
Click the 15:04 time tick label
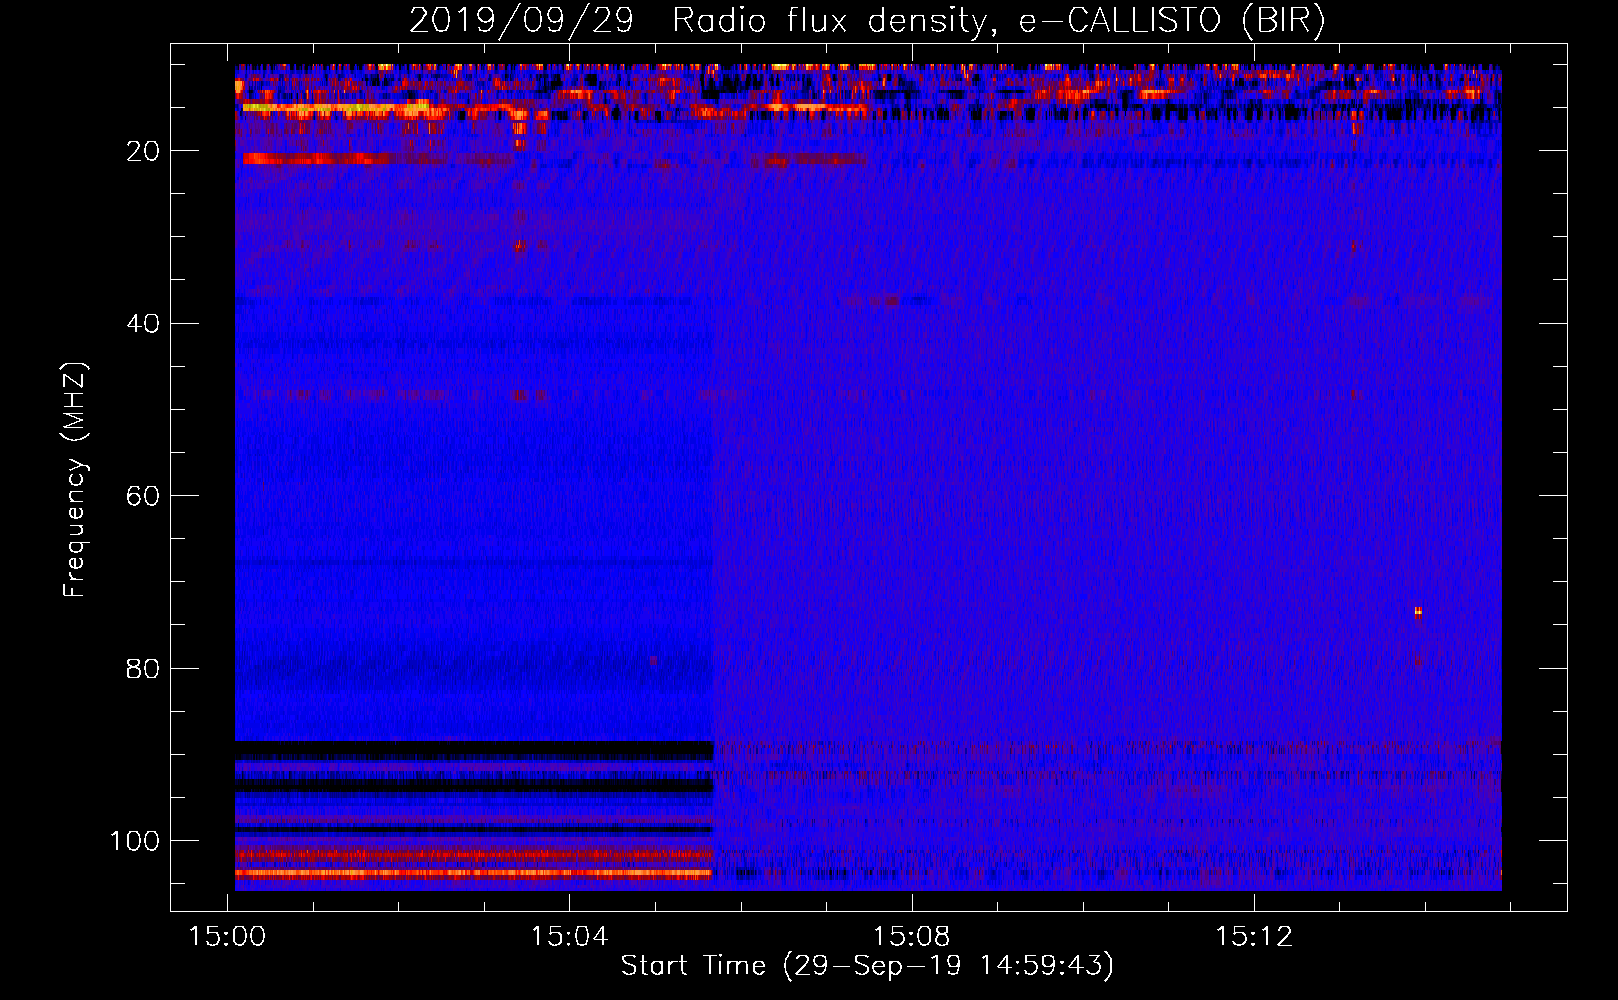(569, 937)
